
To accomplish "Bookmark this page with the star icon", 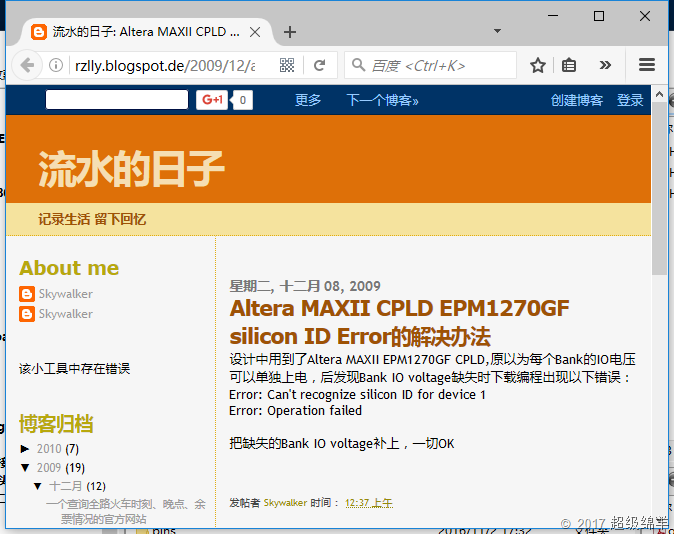I will coord(538,65).
